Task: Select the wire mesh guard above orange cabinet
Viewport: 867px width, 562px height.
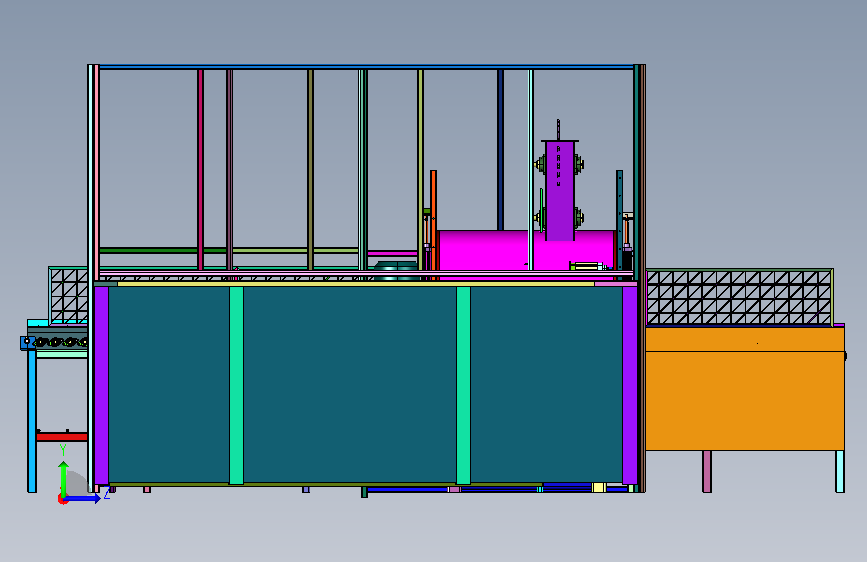Action: click(x=739, y=298)
